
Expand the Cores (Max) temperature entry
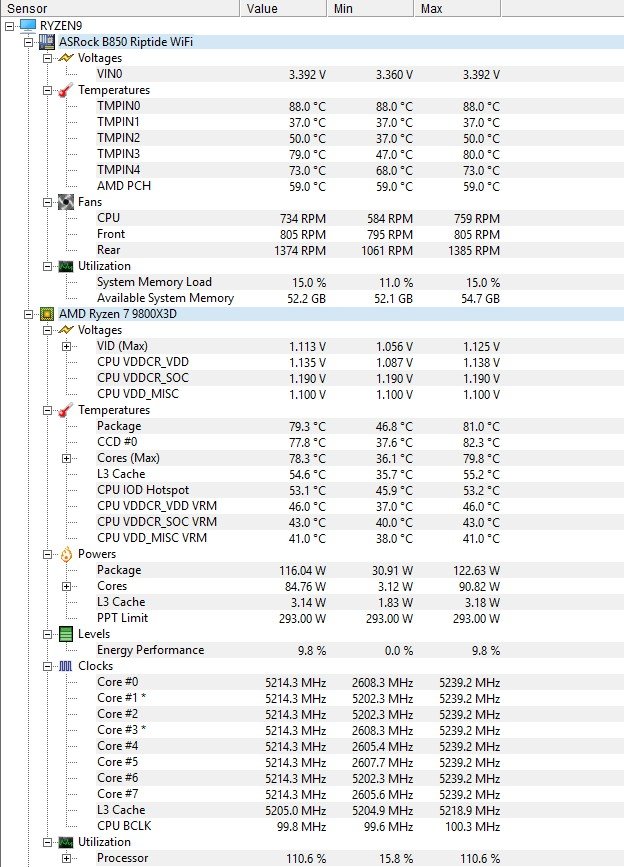click(x=66, y=458)
